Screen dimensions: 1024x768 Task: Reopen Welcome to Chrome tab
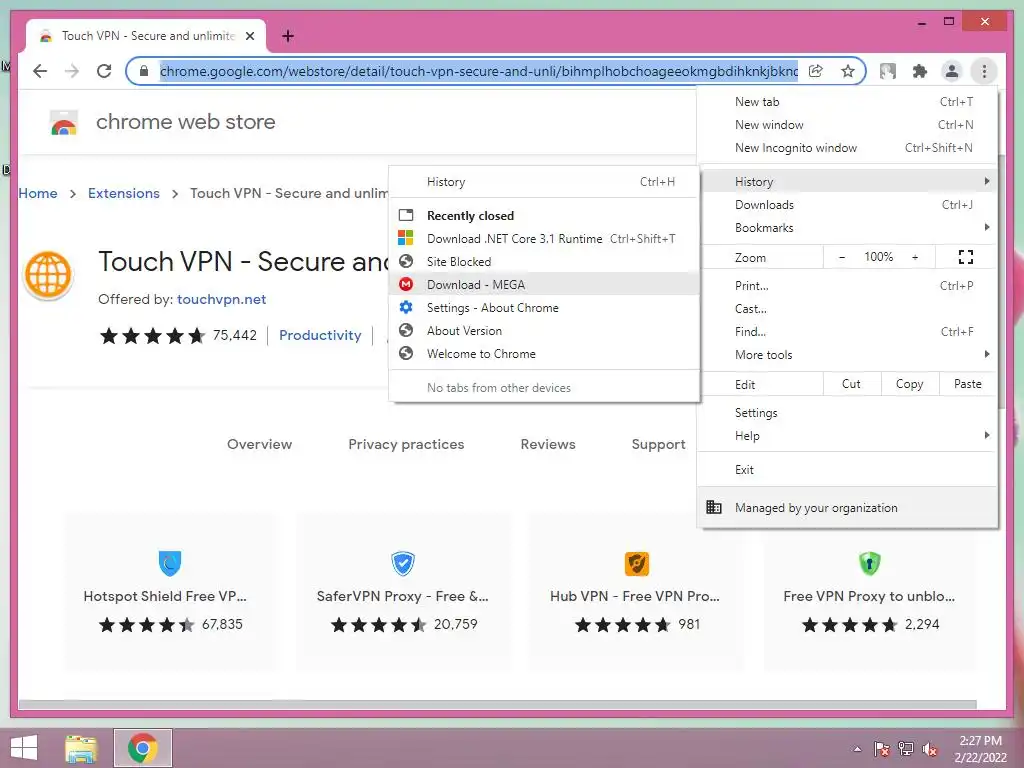544,353
